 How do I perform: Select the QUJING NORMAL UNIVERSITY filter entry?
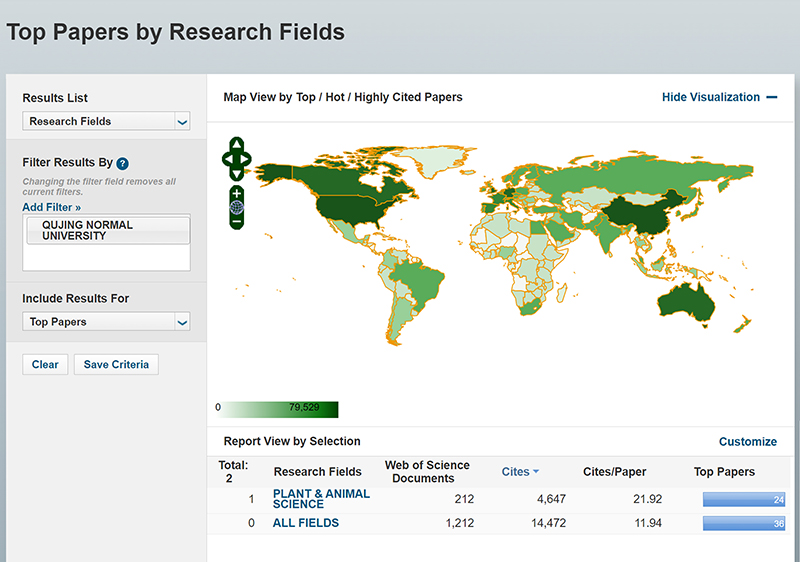(106, 231)
